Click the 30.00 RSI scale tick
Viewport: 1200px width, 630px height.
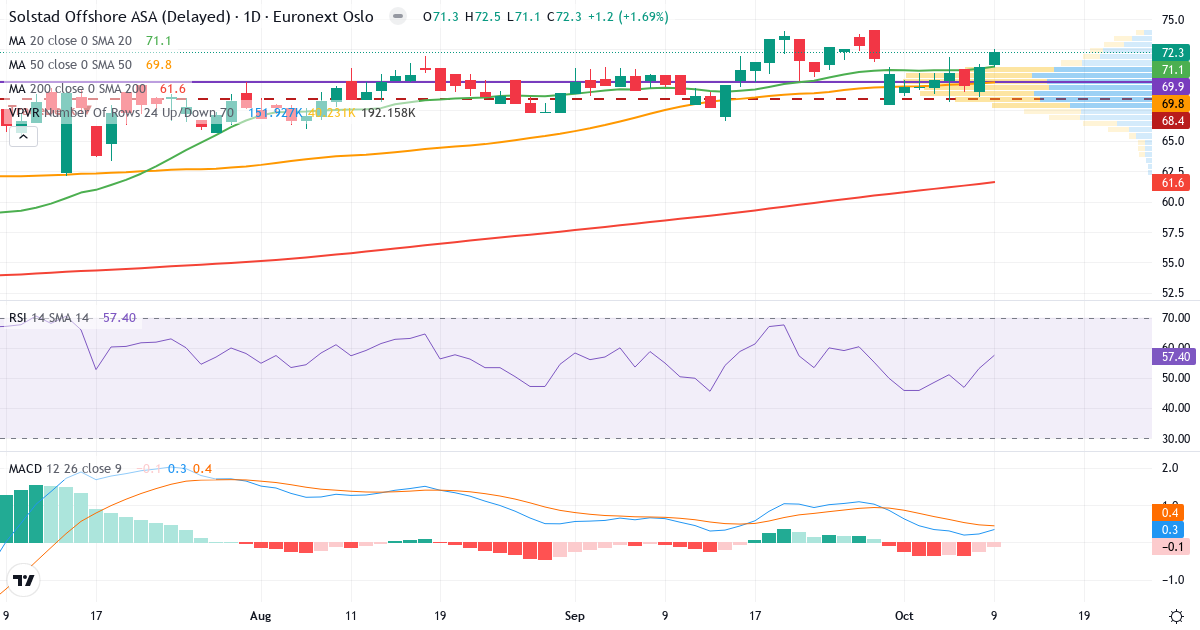[x=1174, y=438]
